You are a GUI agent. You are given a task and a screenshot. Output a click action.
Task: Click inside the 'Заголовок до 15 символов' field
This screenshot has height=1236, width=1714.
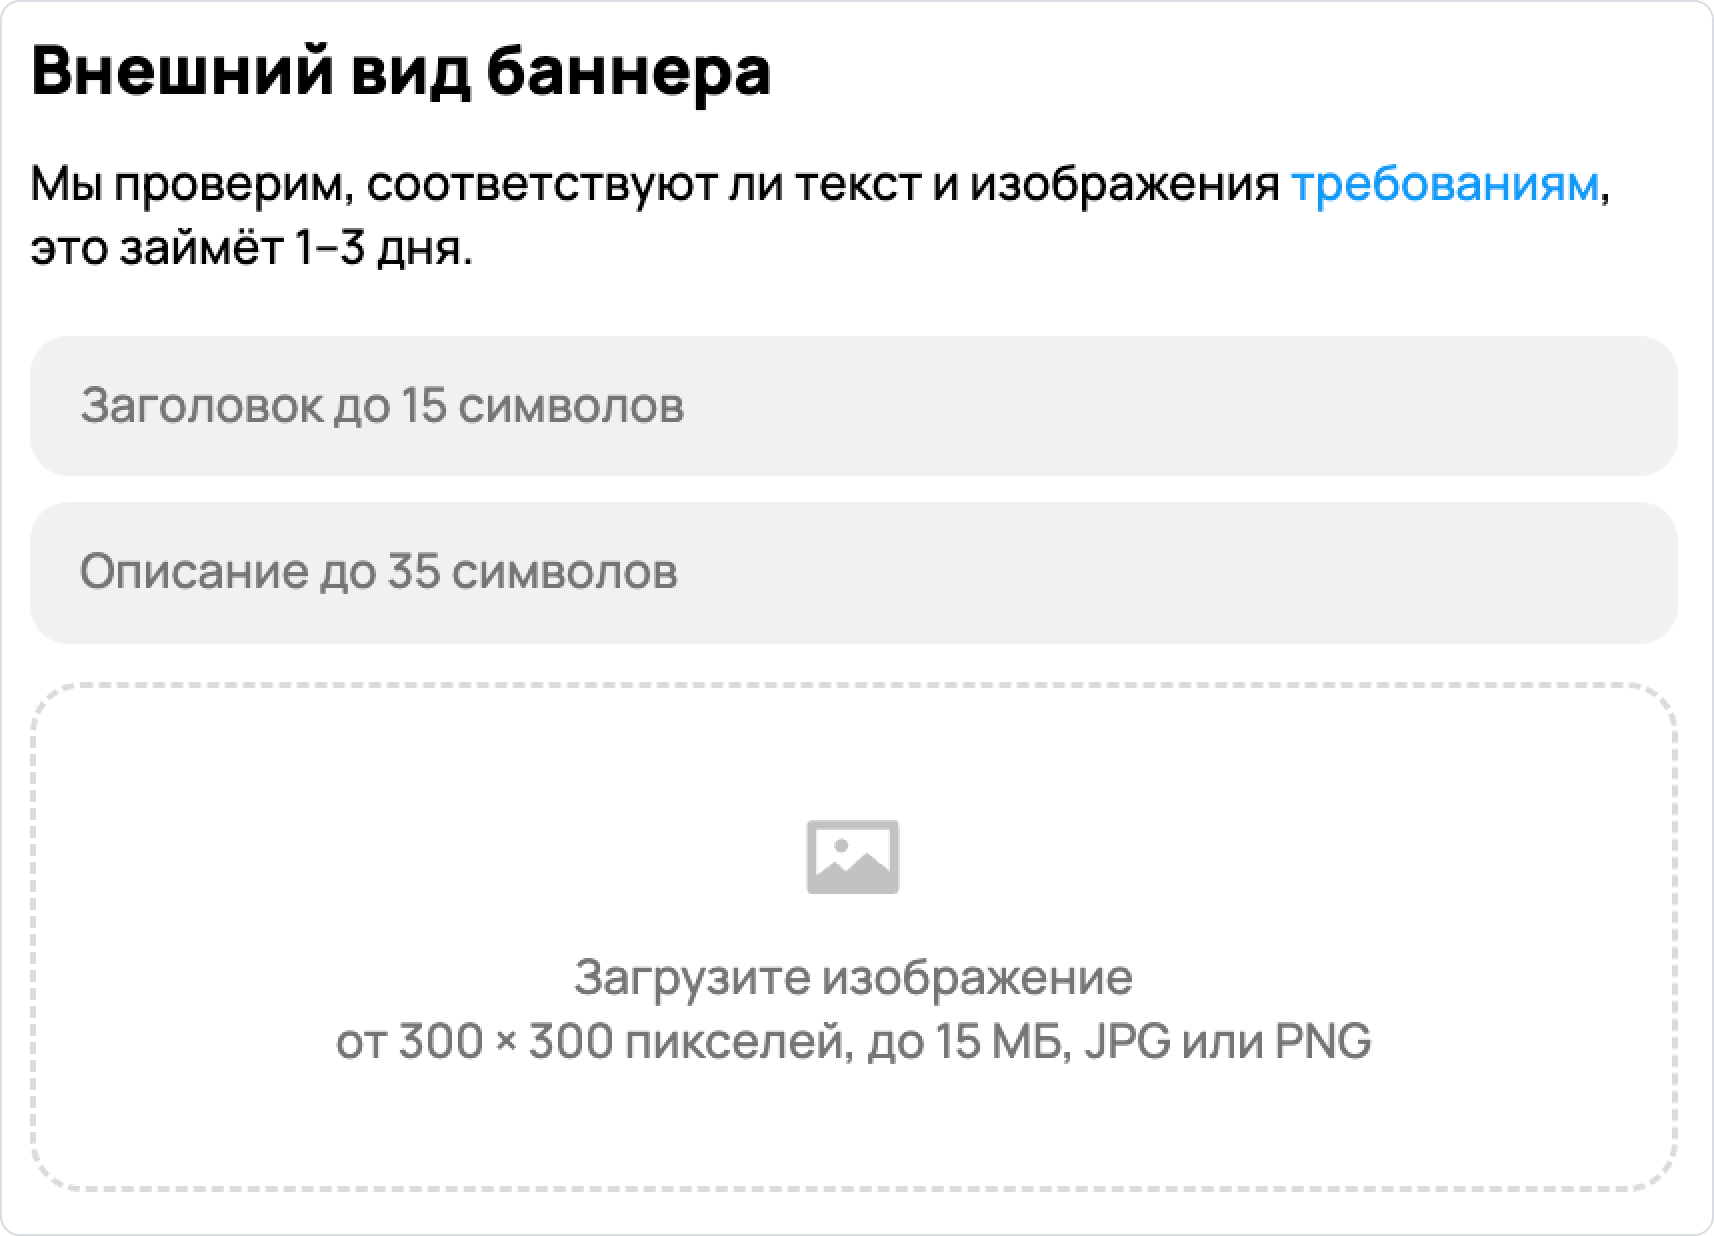[383, 405]
